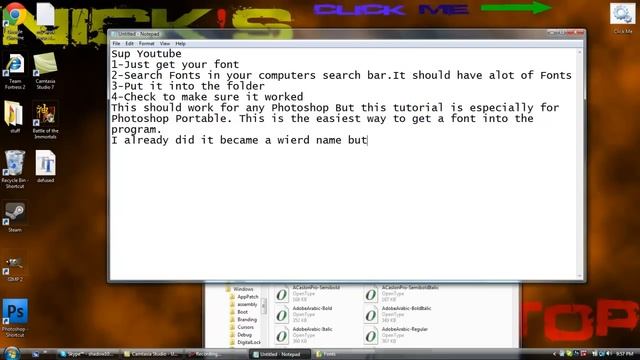640x360 pixels.
Task: Open Notepad's Help menu
Action: click(x=180, y=44)
